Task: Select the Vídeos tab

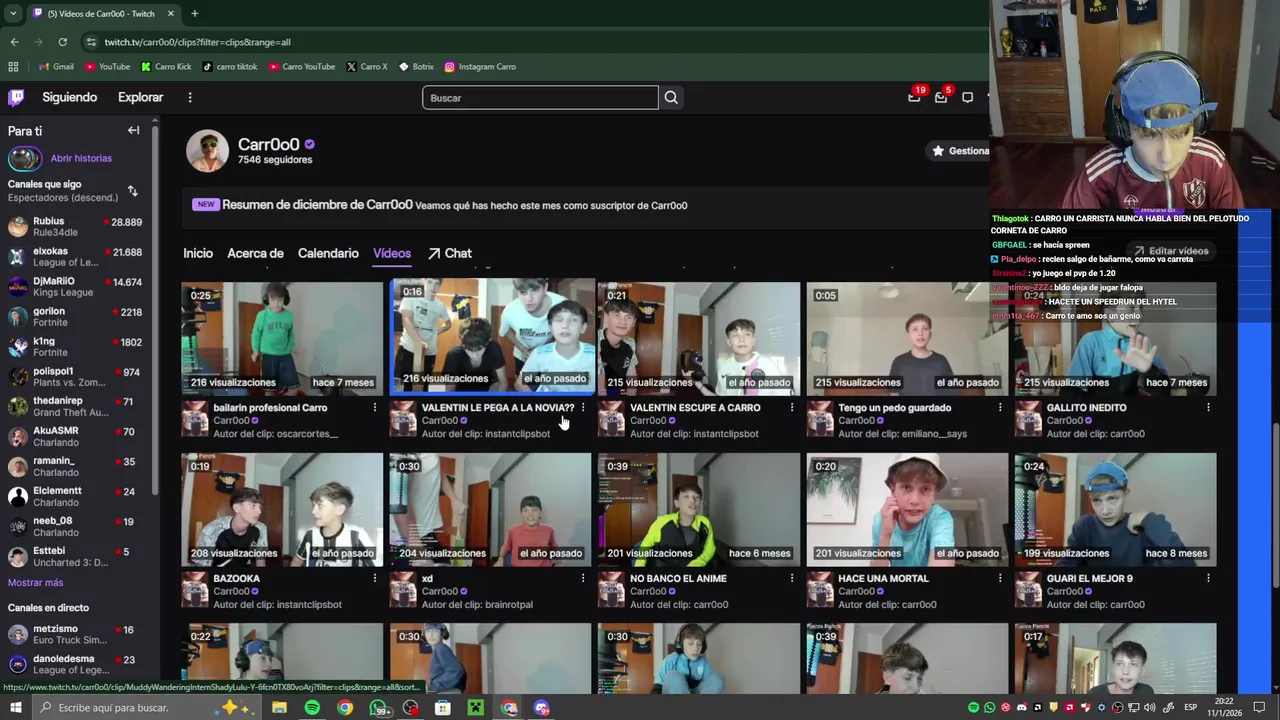Action: coord(392,254)
